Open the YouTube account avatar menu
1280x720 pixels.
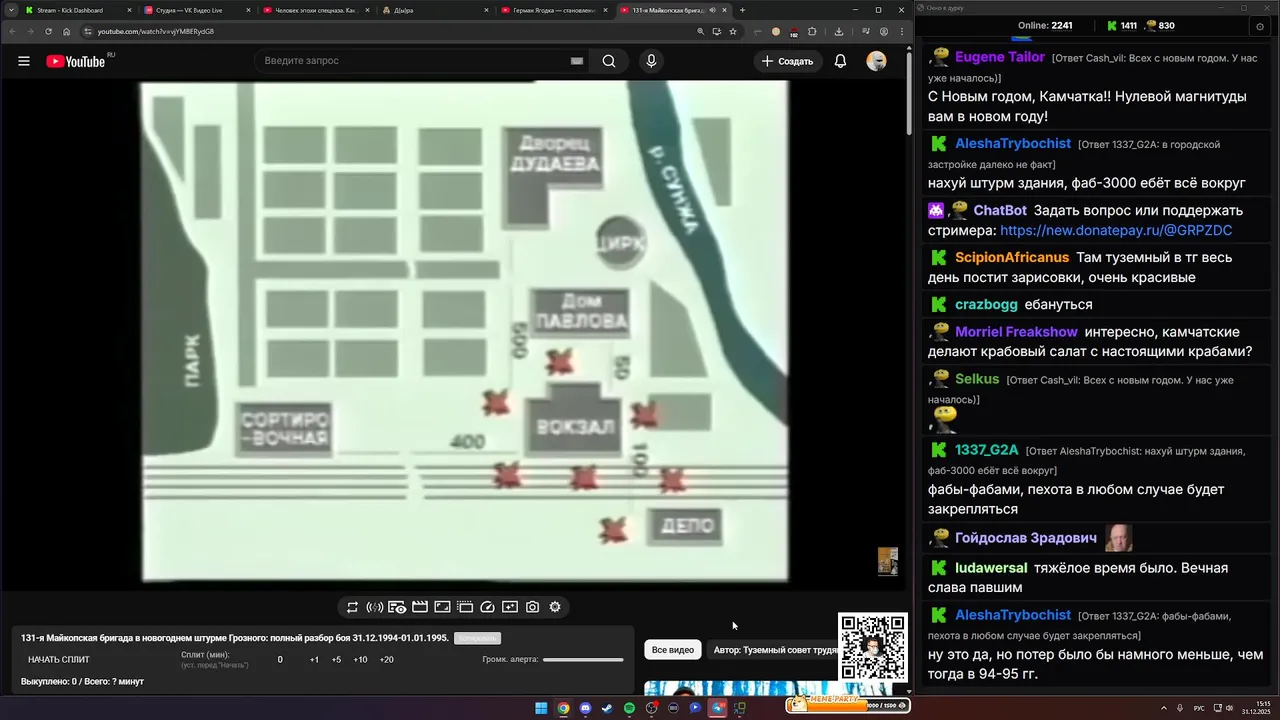point(876,61)
